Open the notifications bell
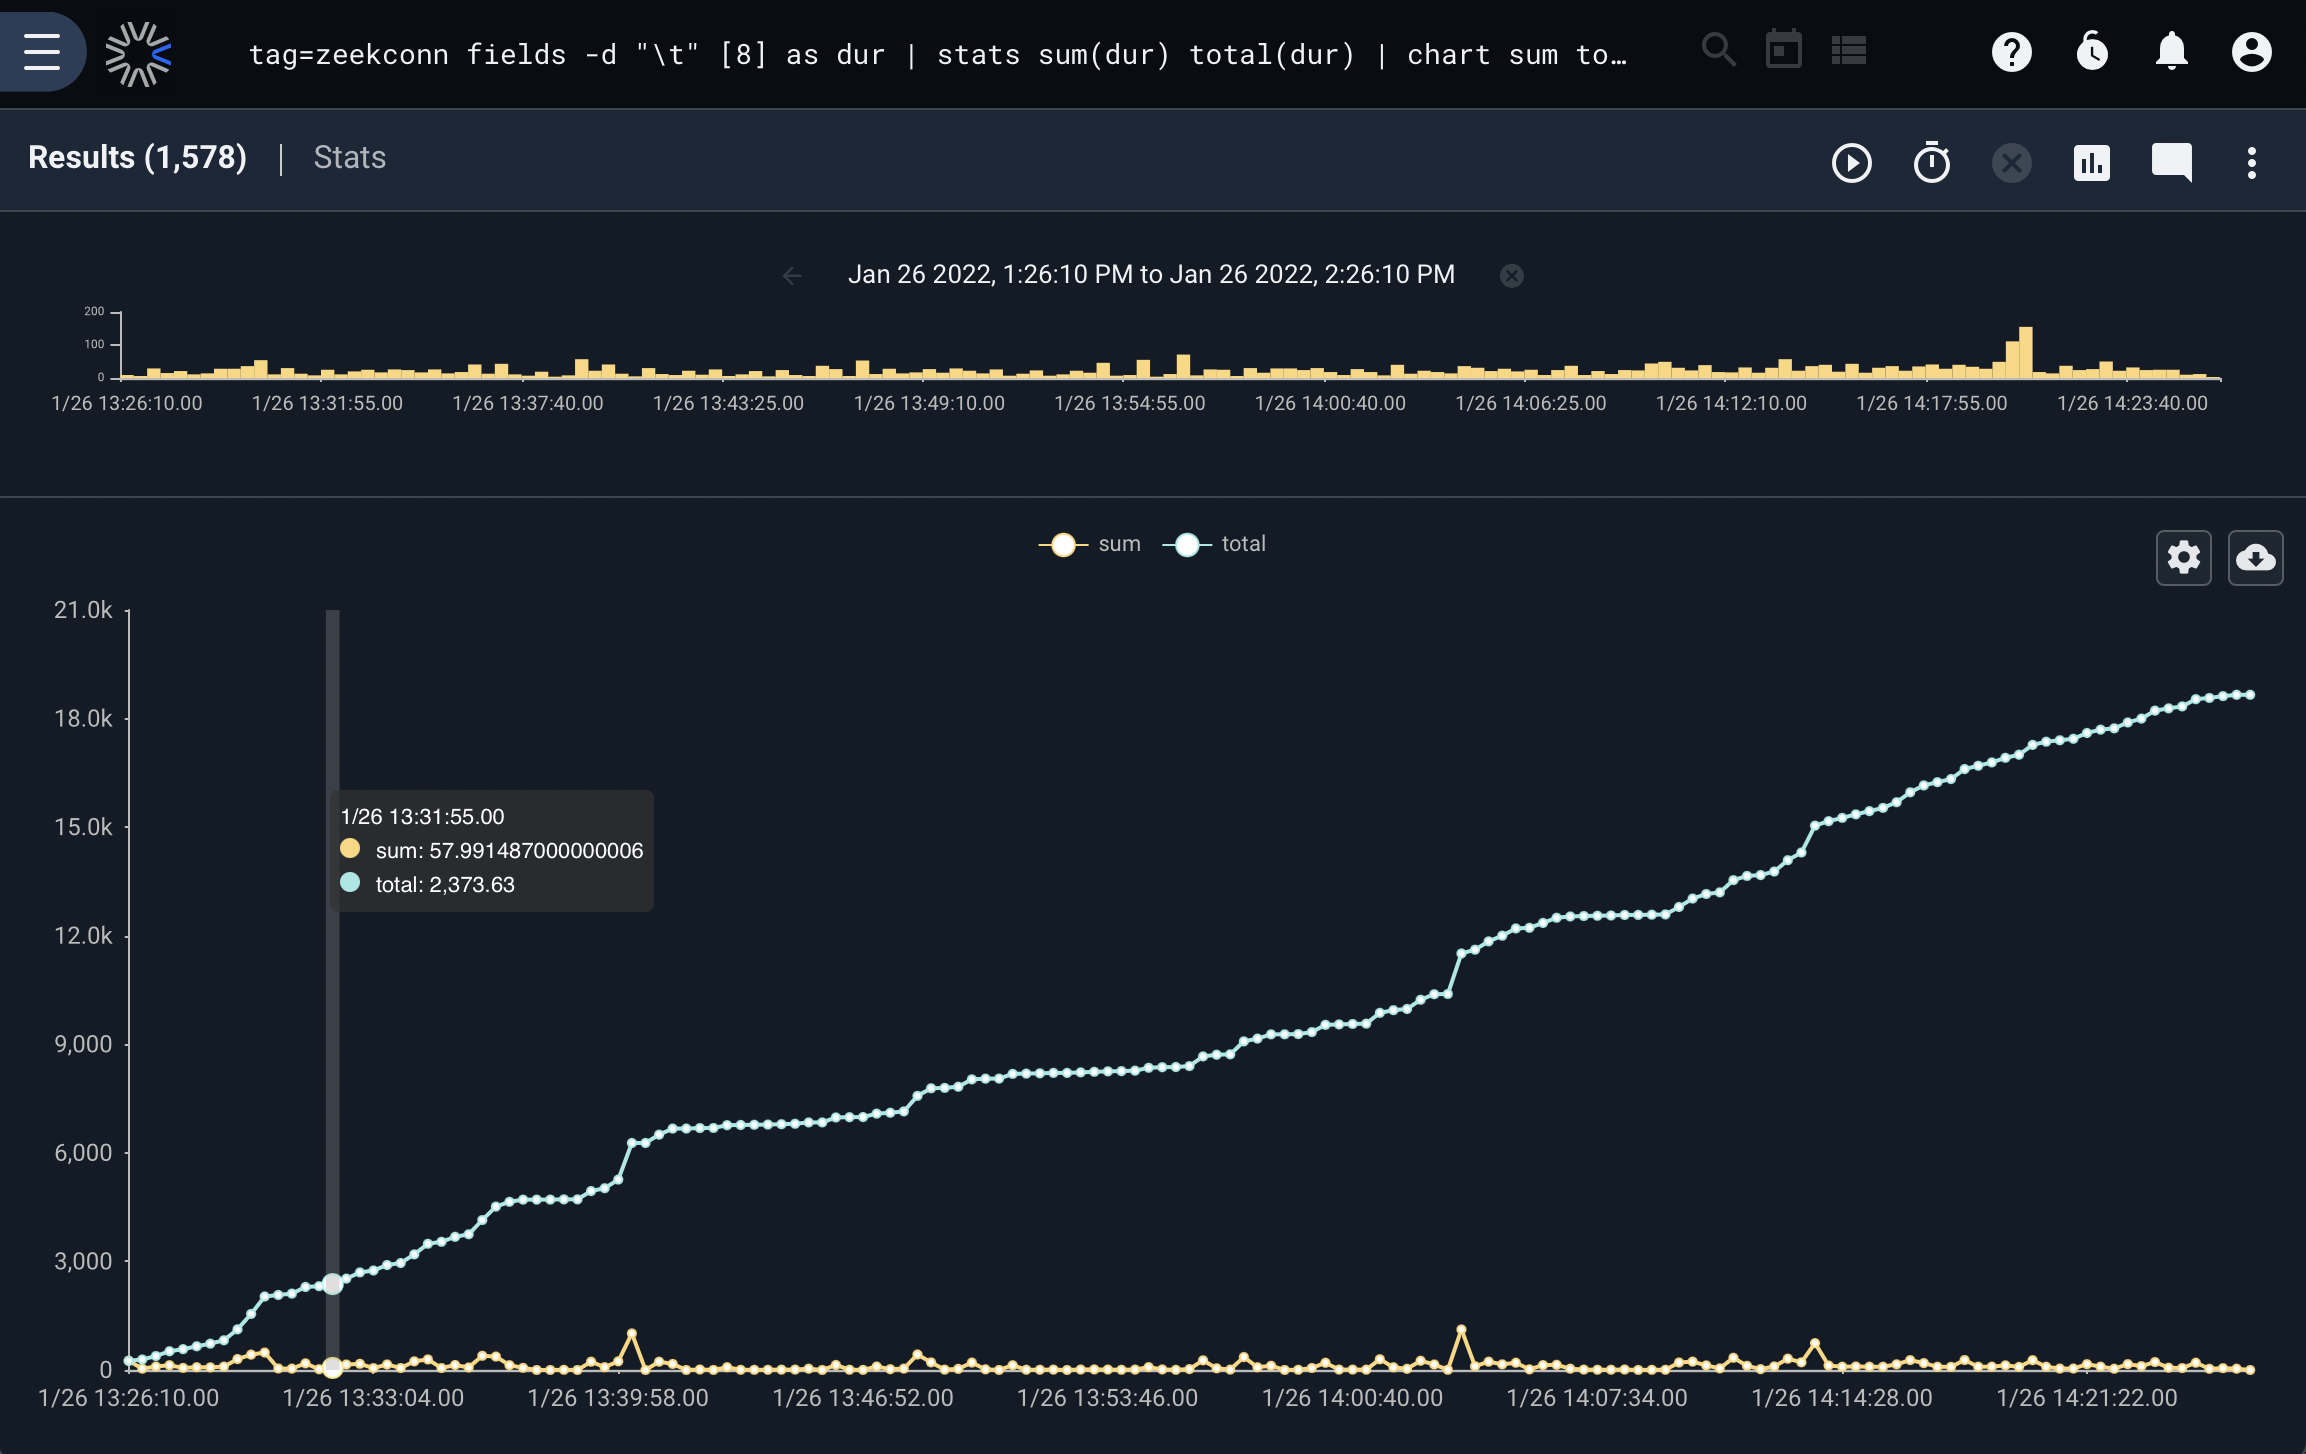2306x1454 pixels. pos(2172,52)
